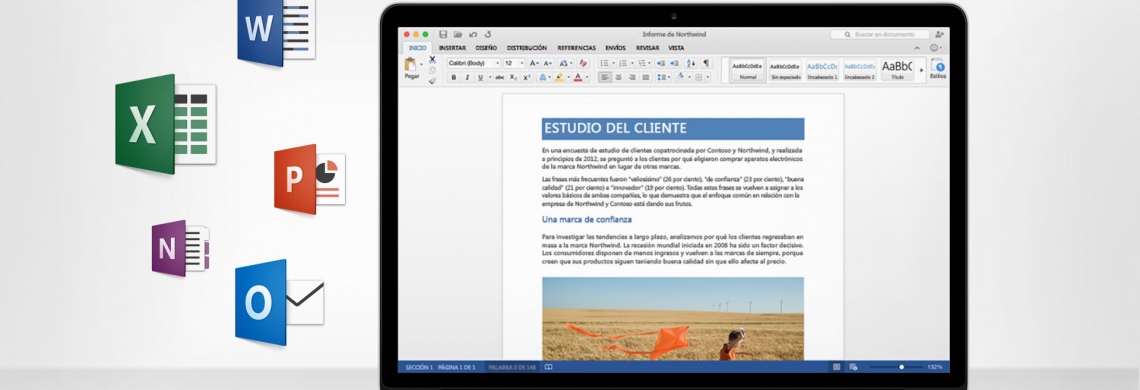Viewport: 1140px width, 390px height.
Task: Apply the Encabezado 1 style
Action: click(x=822, y=71)
